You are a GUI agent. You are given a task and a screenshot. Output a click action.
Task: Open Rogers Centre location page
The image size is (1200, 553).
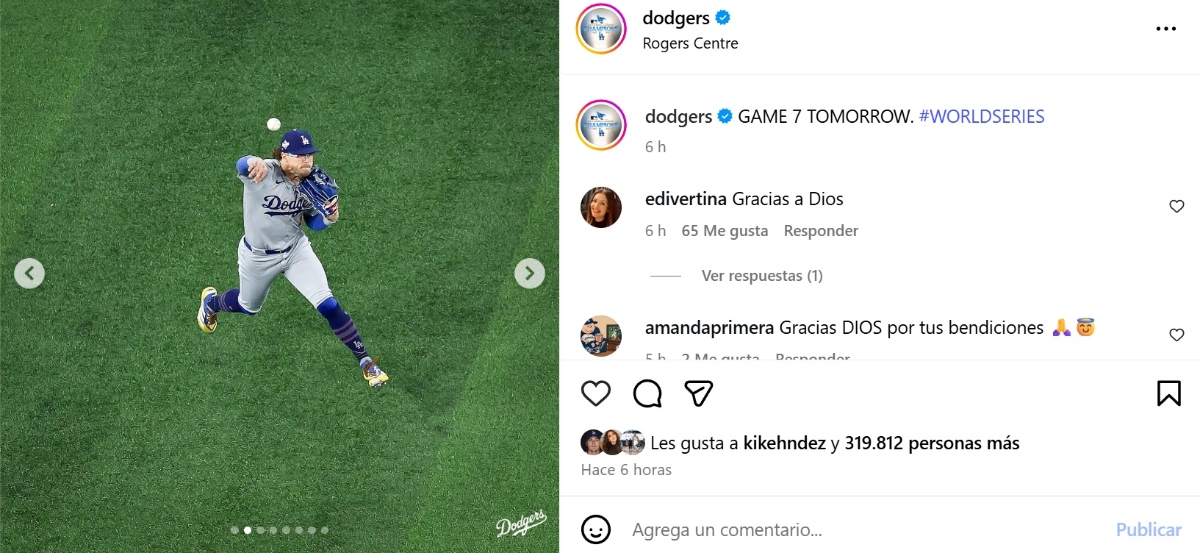click(x=690, y=44)
